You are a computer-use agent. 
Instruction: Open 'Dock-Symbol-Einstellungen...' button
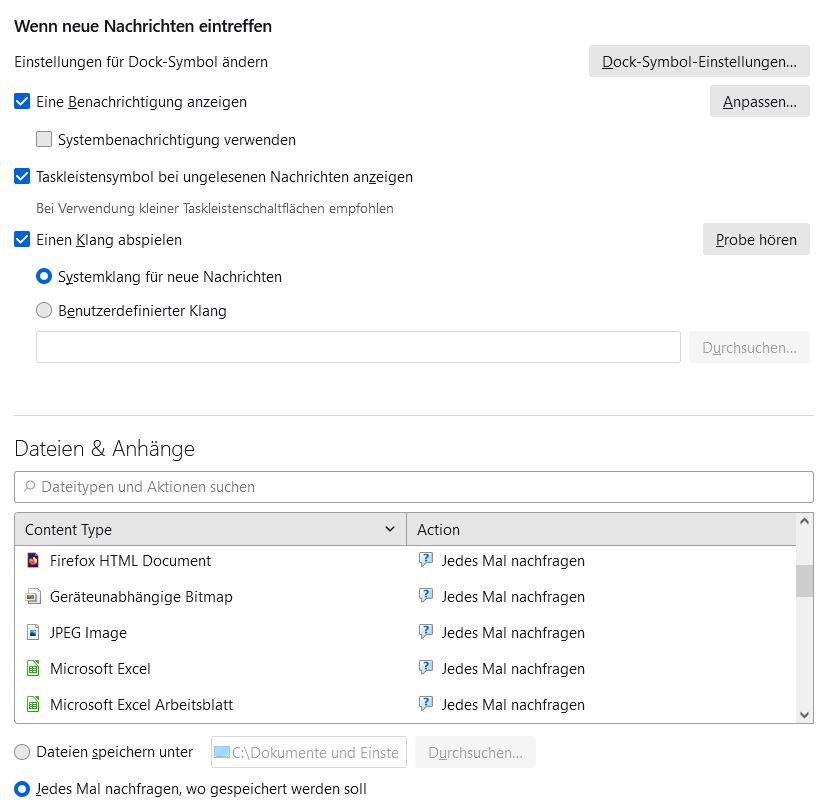699,62
